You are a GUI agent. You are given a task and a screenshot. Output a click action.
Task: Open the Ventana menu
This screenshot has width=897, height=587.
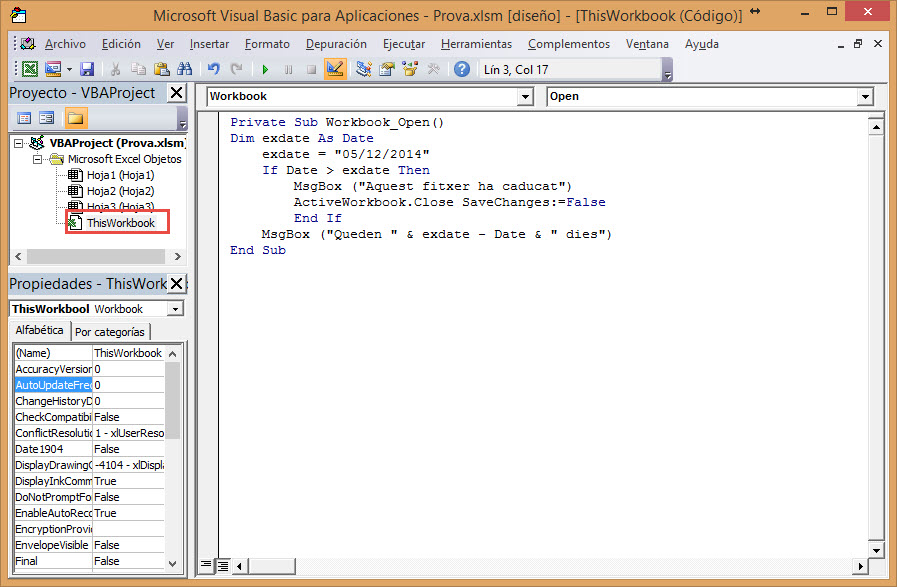pos(647,44)
